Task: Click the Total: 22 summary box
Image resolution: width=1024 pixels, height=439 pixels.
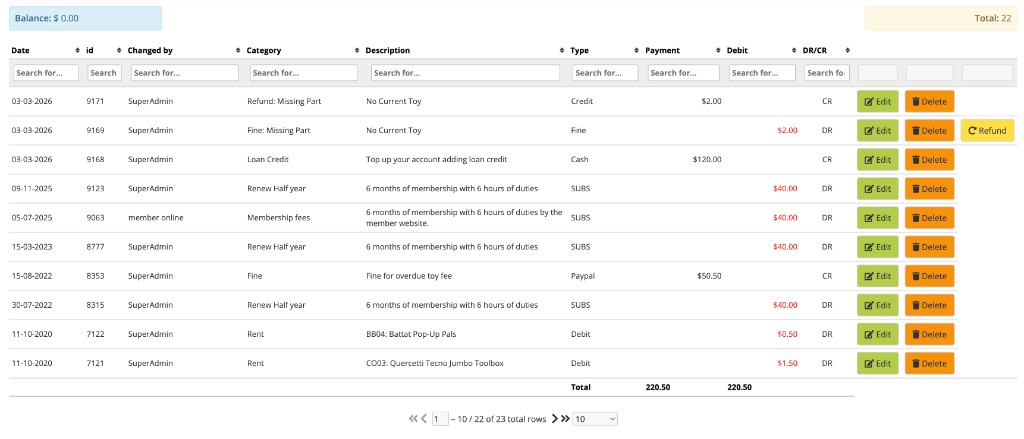Action: tap(940, 18)
